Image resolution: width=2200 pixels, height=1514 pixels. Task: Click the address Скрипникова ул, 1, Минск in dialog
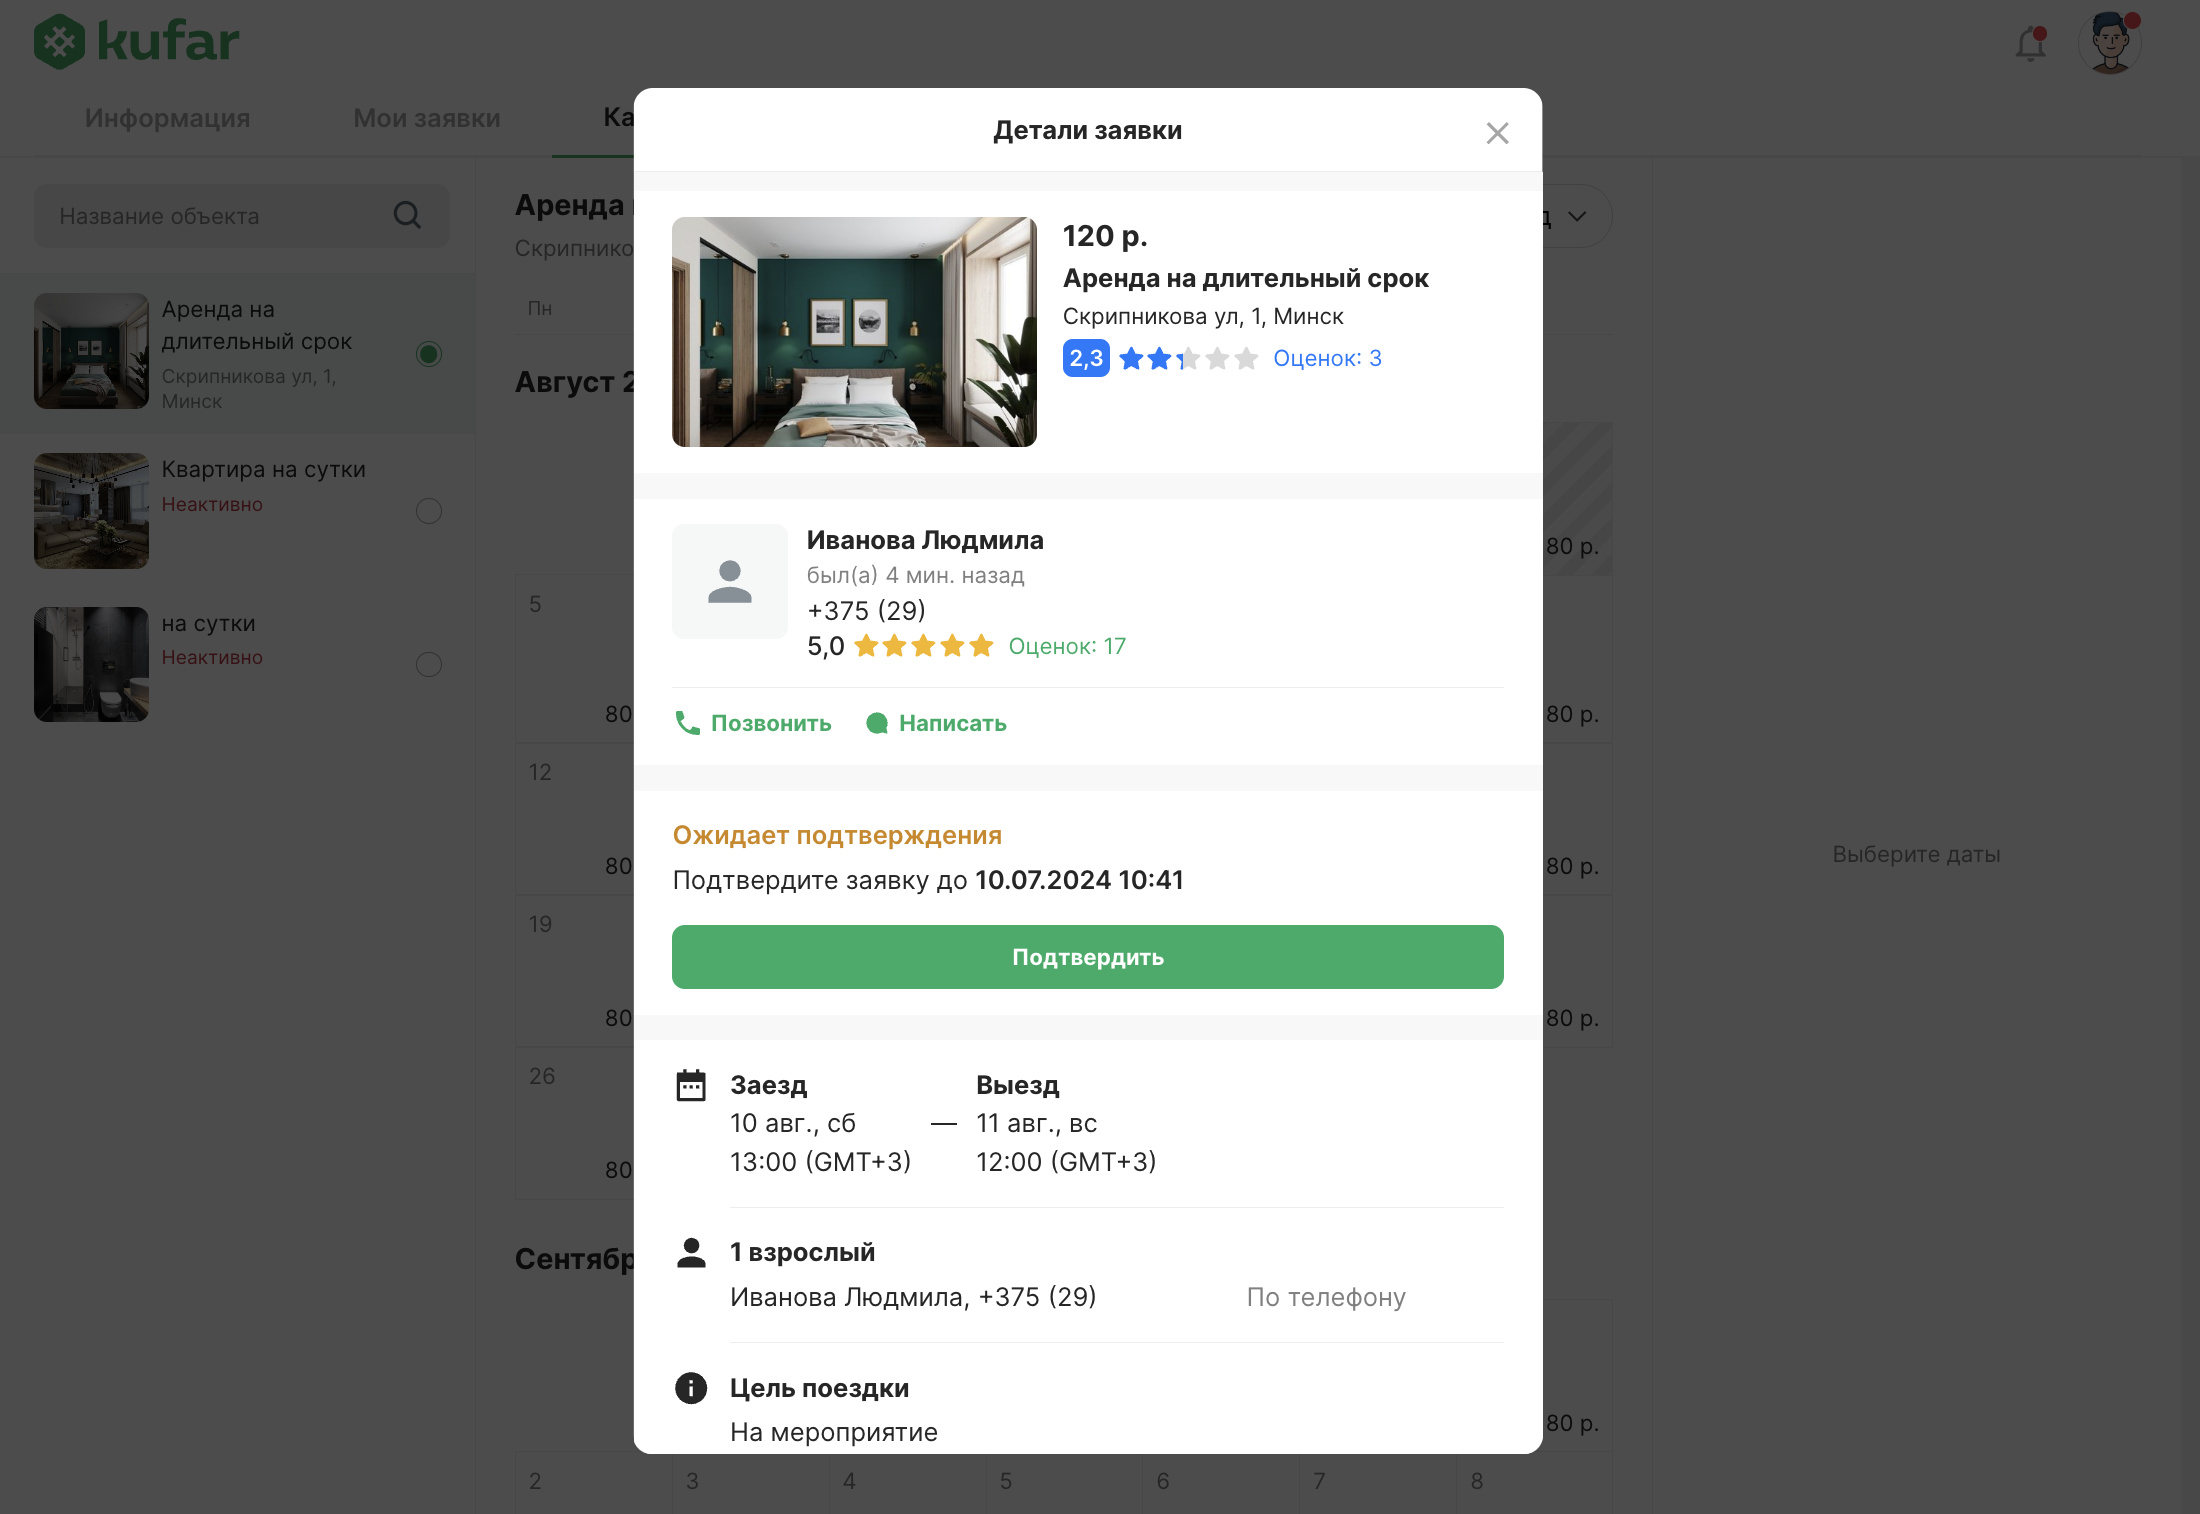pos(1203,316)
